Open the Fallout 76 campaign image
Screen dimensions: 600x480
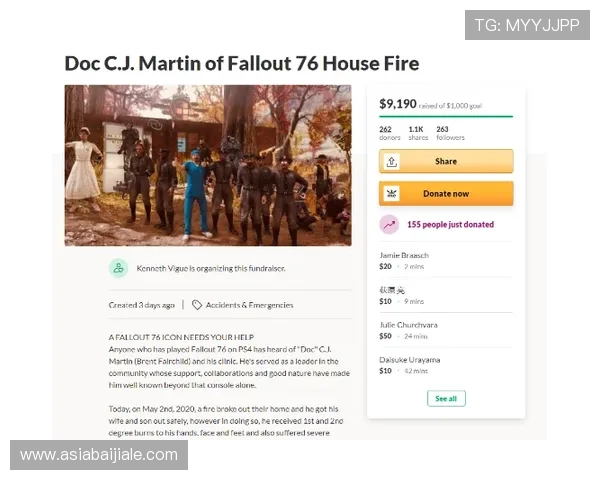point(208,165)
